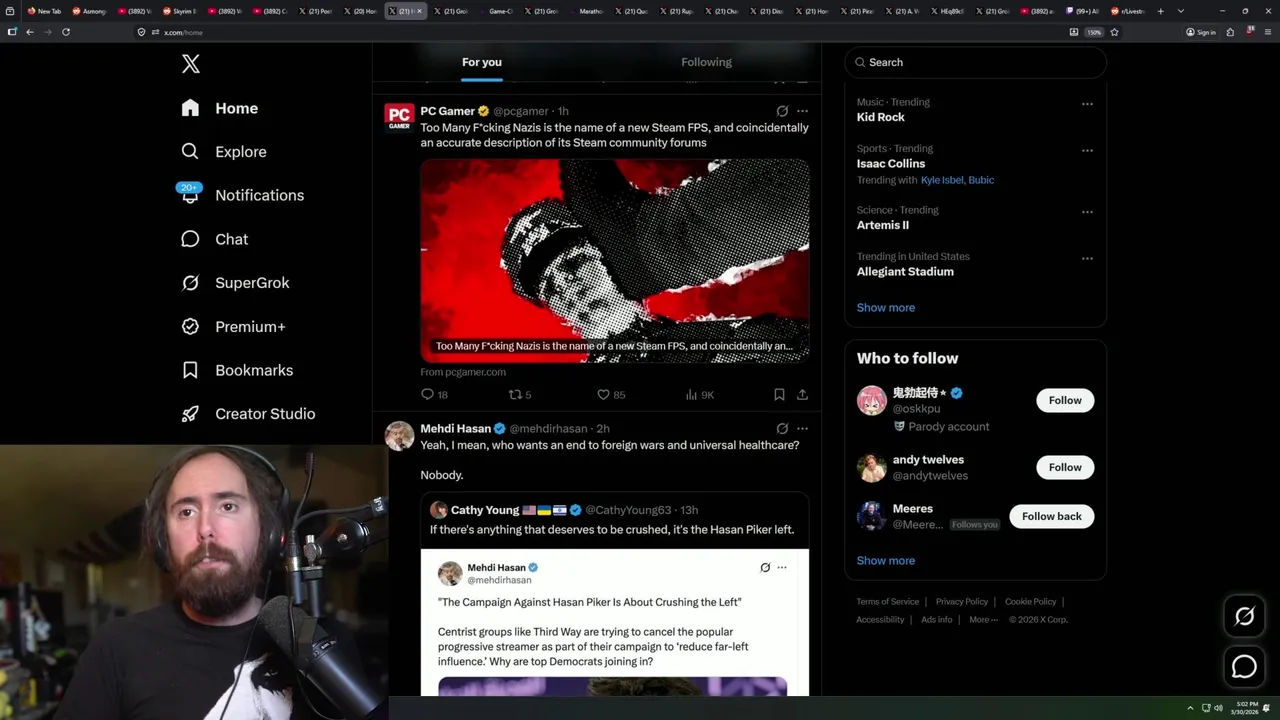Image resolution: width=1280 pixels, height=720 pixels.
Task: Open more options for Kid Rock trend
Action: click(x=1087, y=103)
